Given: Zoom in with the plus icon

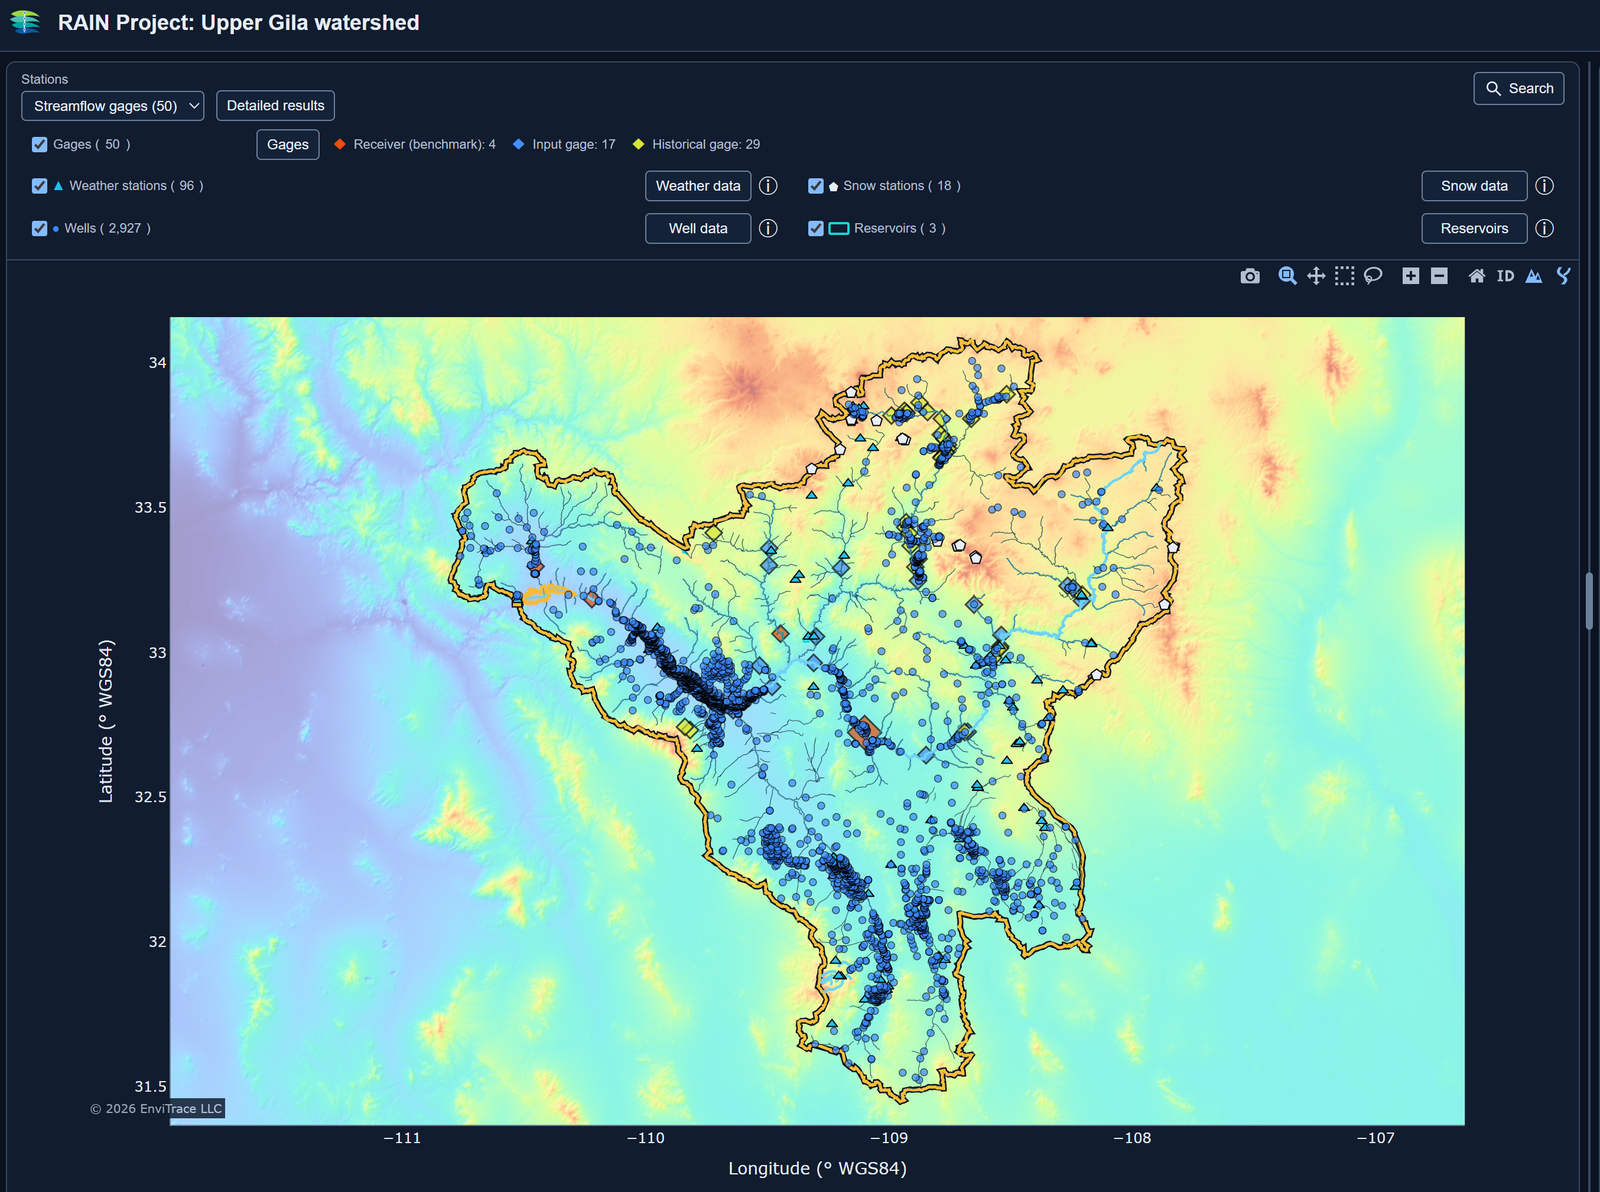Looking at the screenshot, I should point(1411,276).
